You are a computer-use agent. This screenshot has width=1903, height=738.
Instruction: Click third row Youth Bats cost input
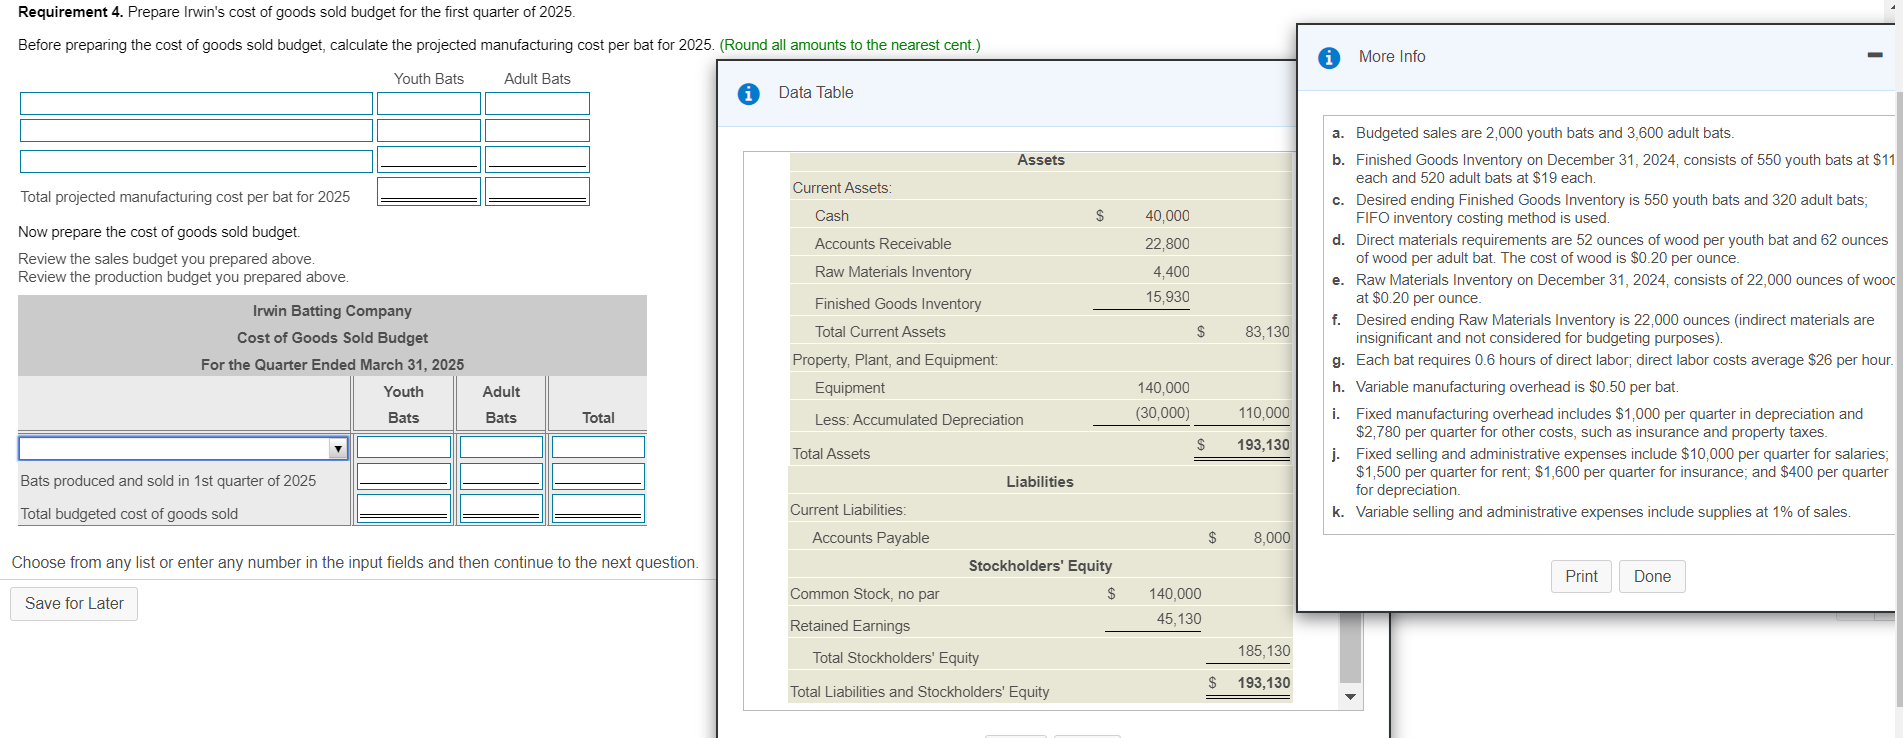pos(429,160)
